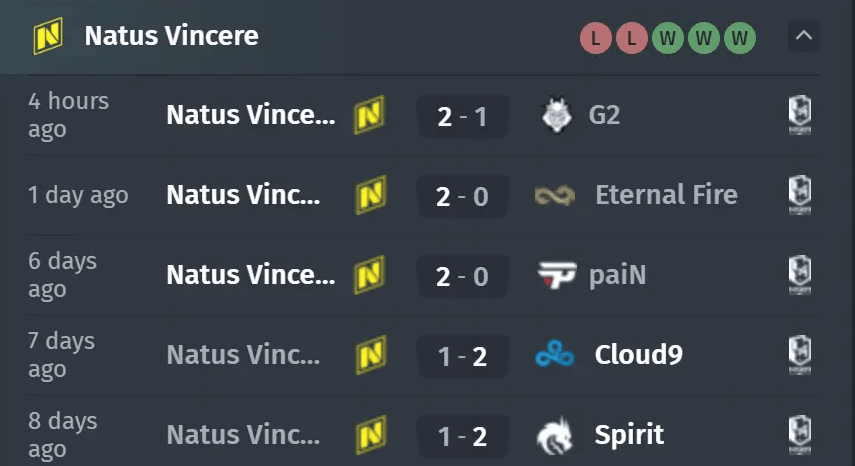Click the Spirit team name
Viewport: 855px width, 466px height.
point(629,434)
